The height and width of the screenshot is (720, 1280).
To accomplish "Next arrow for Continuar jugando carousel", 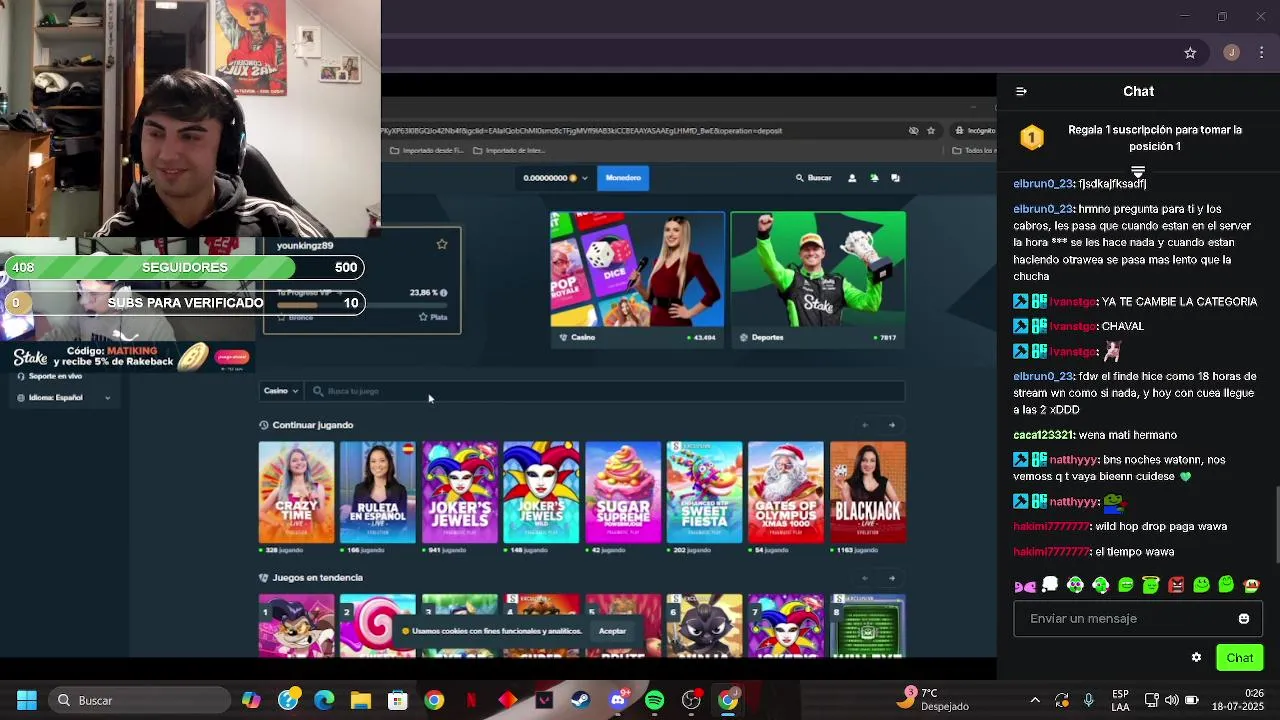I will 892,425.
